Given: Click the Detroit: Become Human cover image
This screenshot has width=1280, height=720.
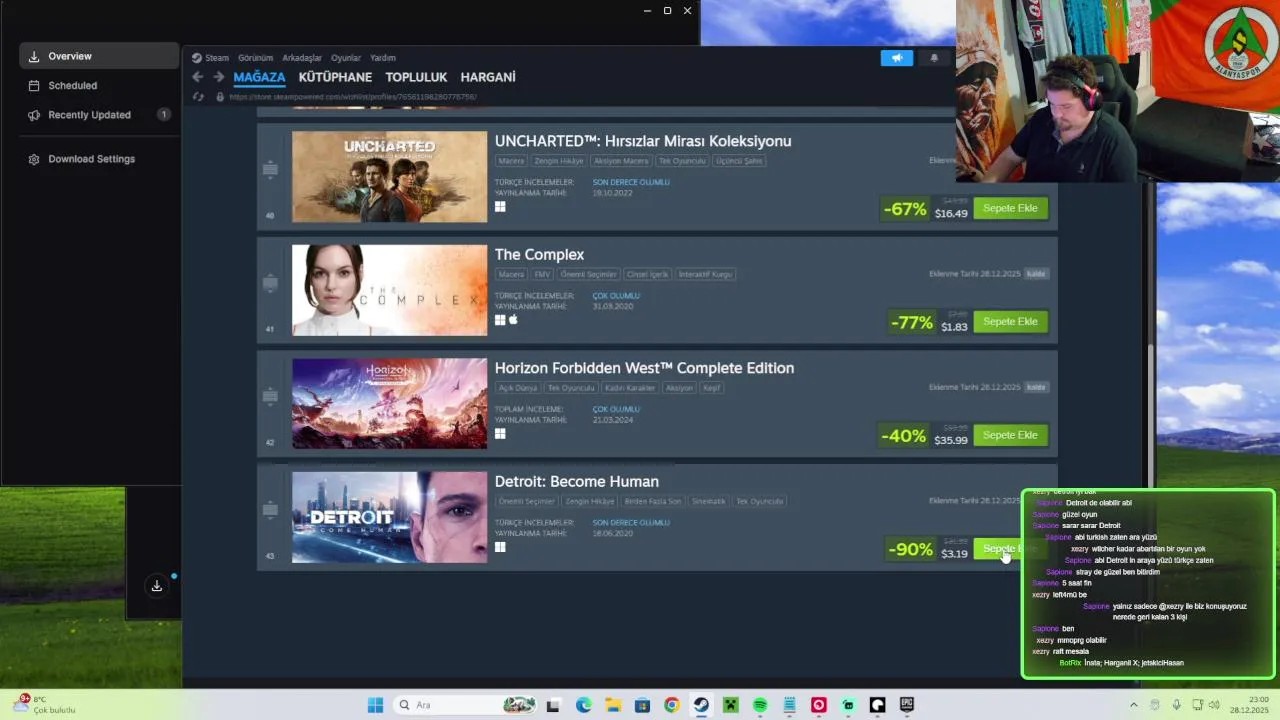Looking at the screenshot, I should tap(389, 517).
